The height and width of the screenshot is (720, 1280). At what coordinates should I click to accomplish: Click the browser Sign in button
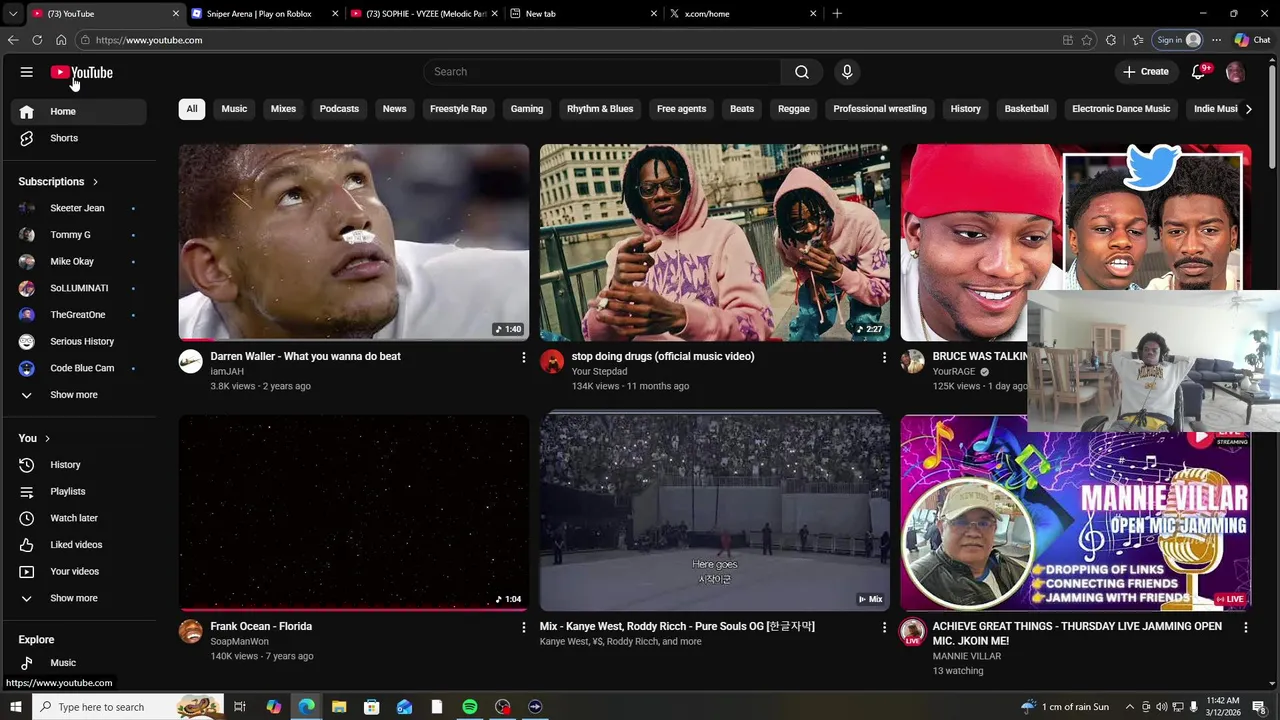tap(1177, 40)
